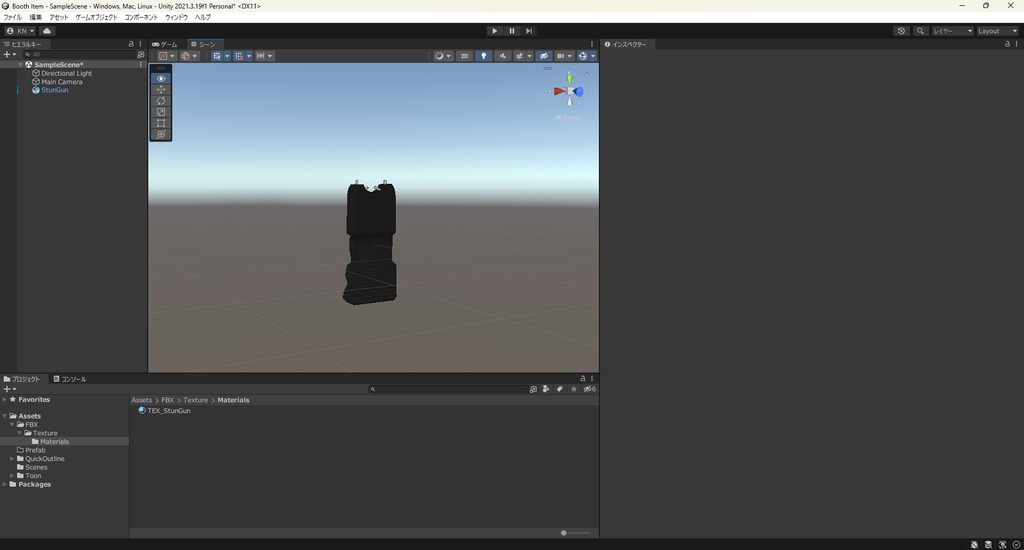Collapse the SampleScene hierarchy node
Screen dimensions: 1024x550
pos(20,65)
